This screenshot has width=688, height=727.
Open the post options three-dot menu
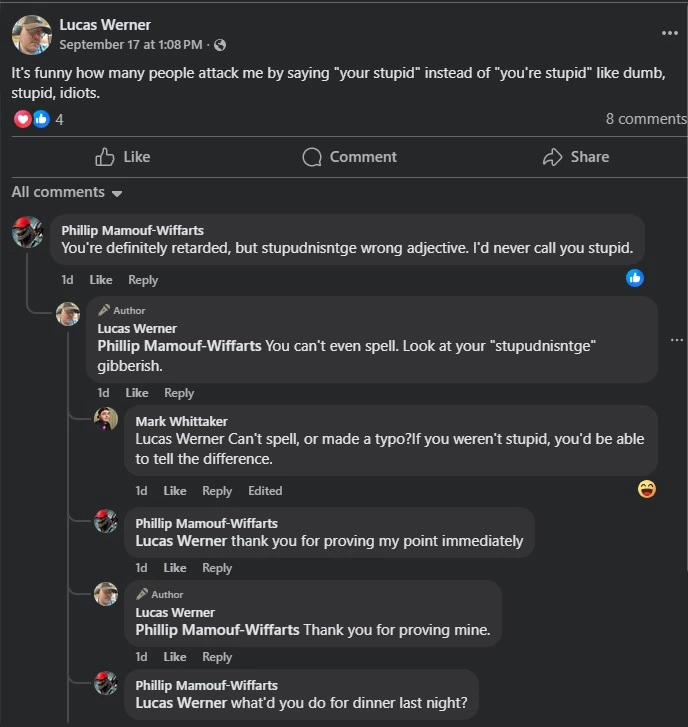pos(669,33)
